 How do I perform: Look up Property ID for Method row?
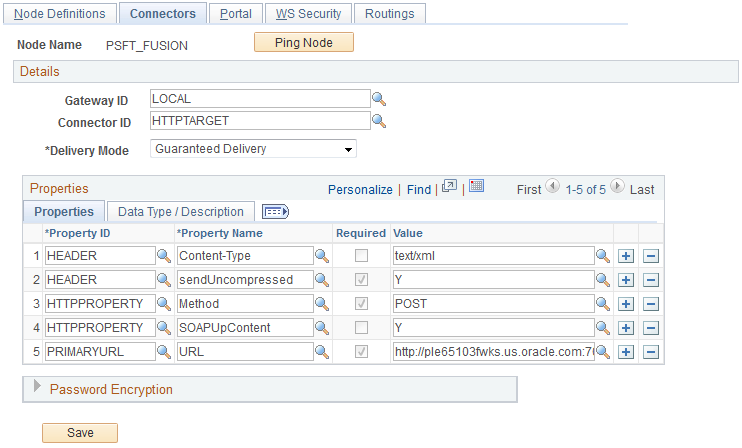click(164, 304)
